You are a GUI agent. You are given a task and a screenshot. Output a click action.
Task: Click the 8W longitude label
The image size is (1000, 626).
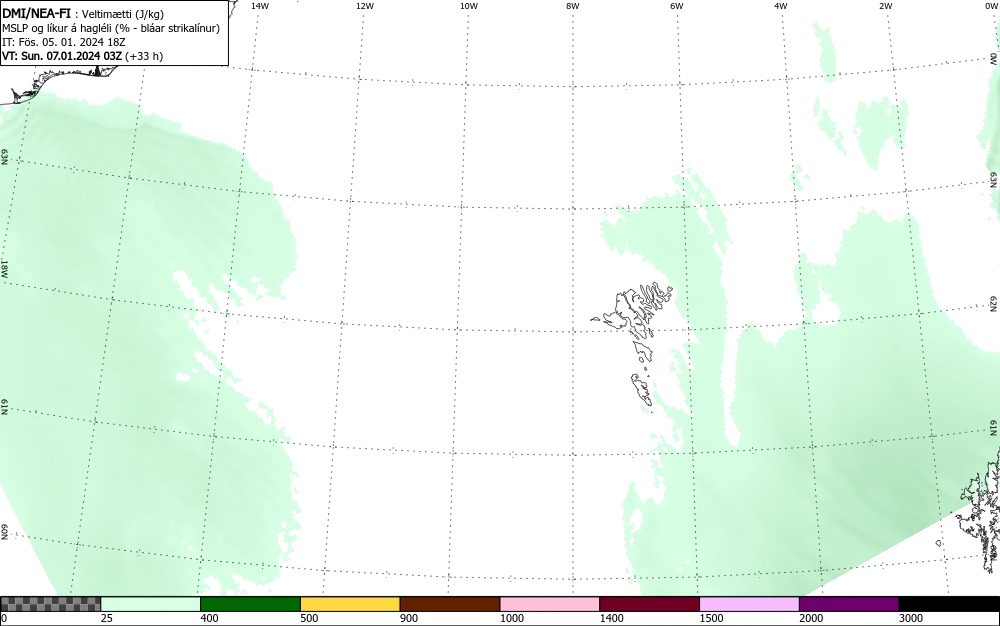[573, 6]
